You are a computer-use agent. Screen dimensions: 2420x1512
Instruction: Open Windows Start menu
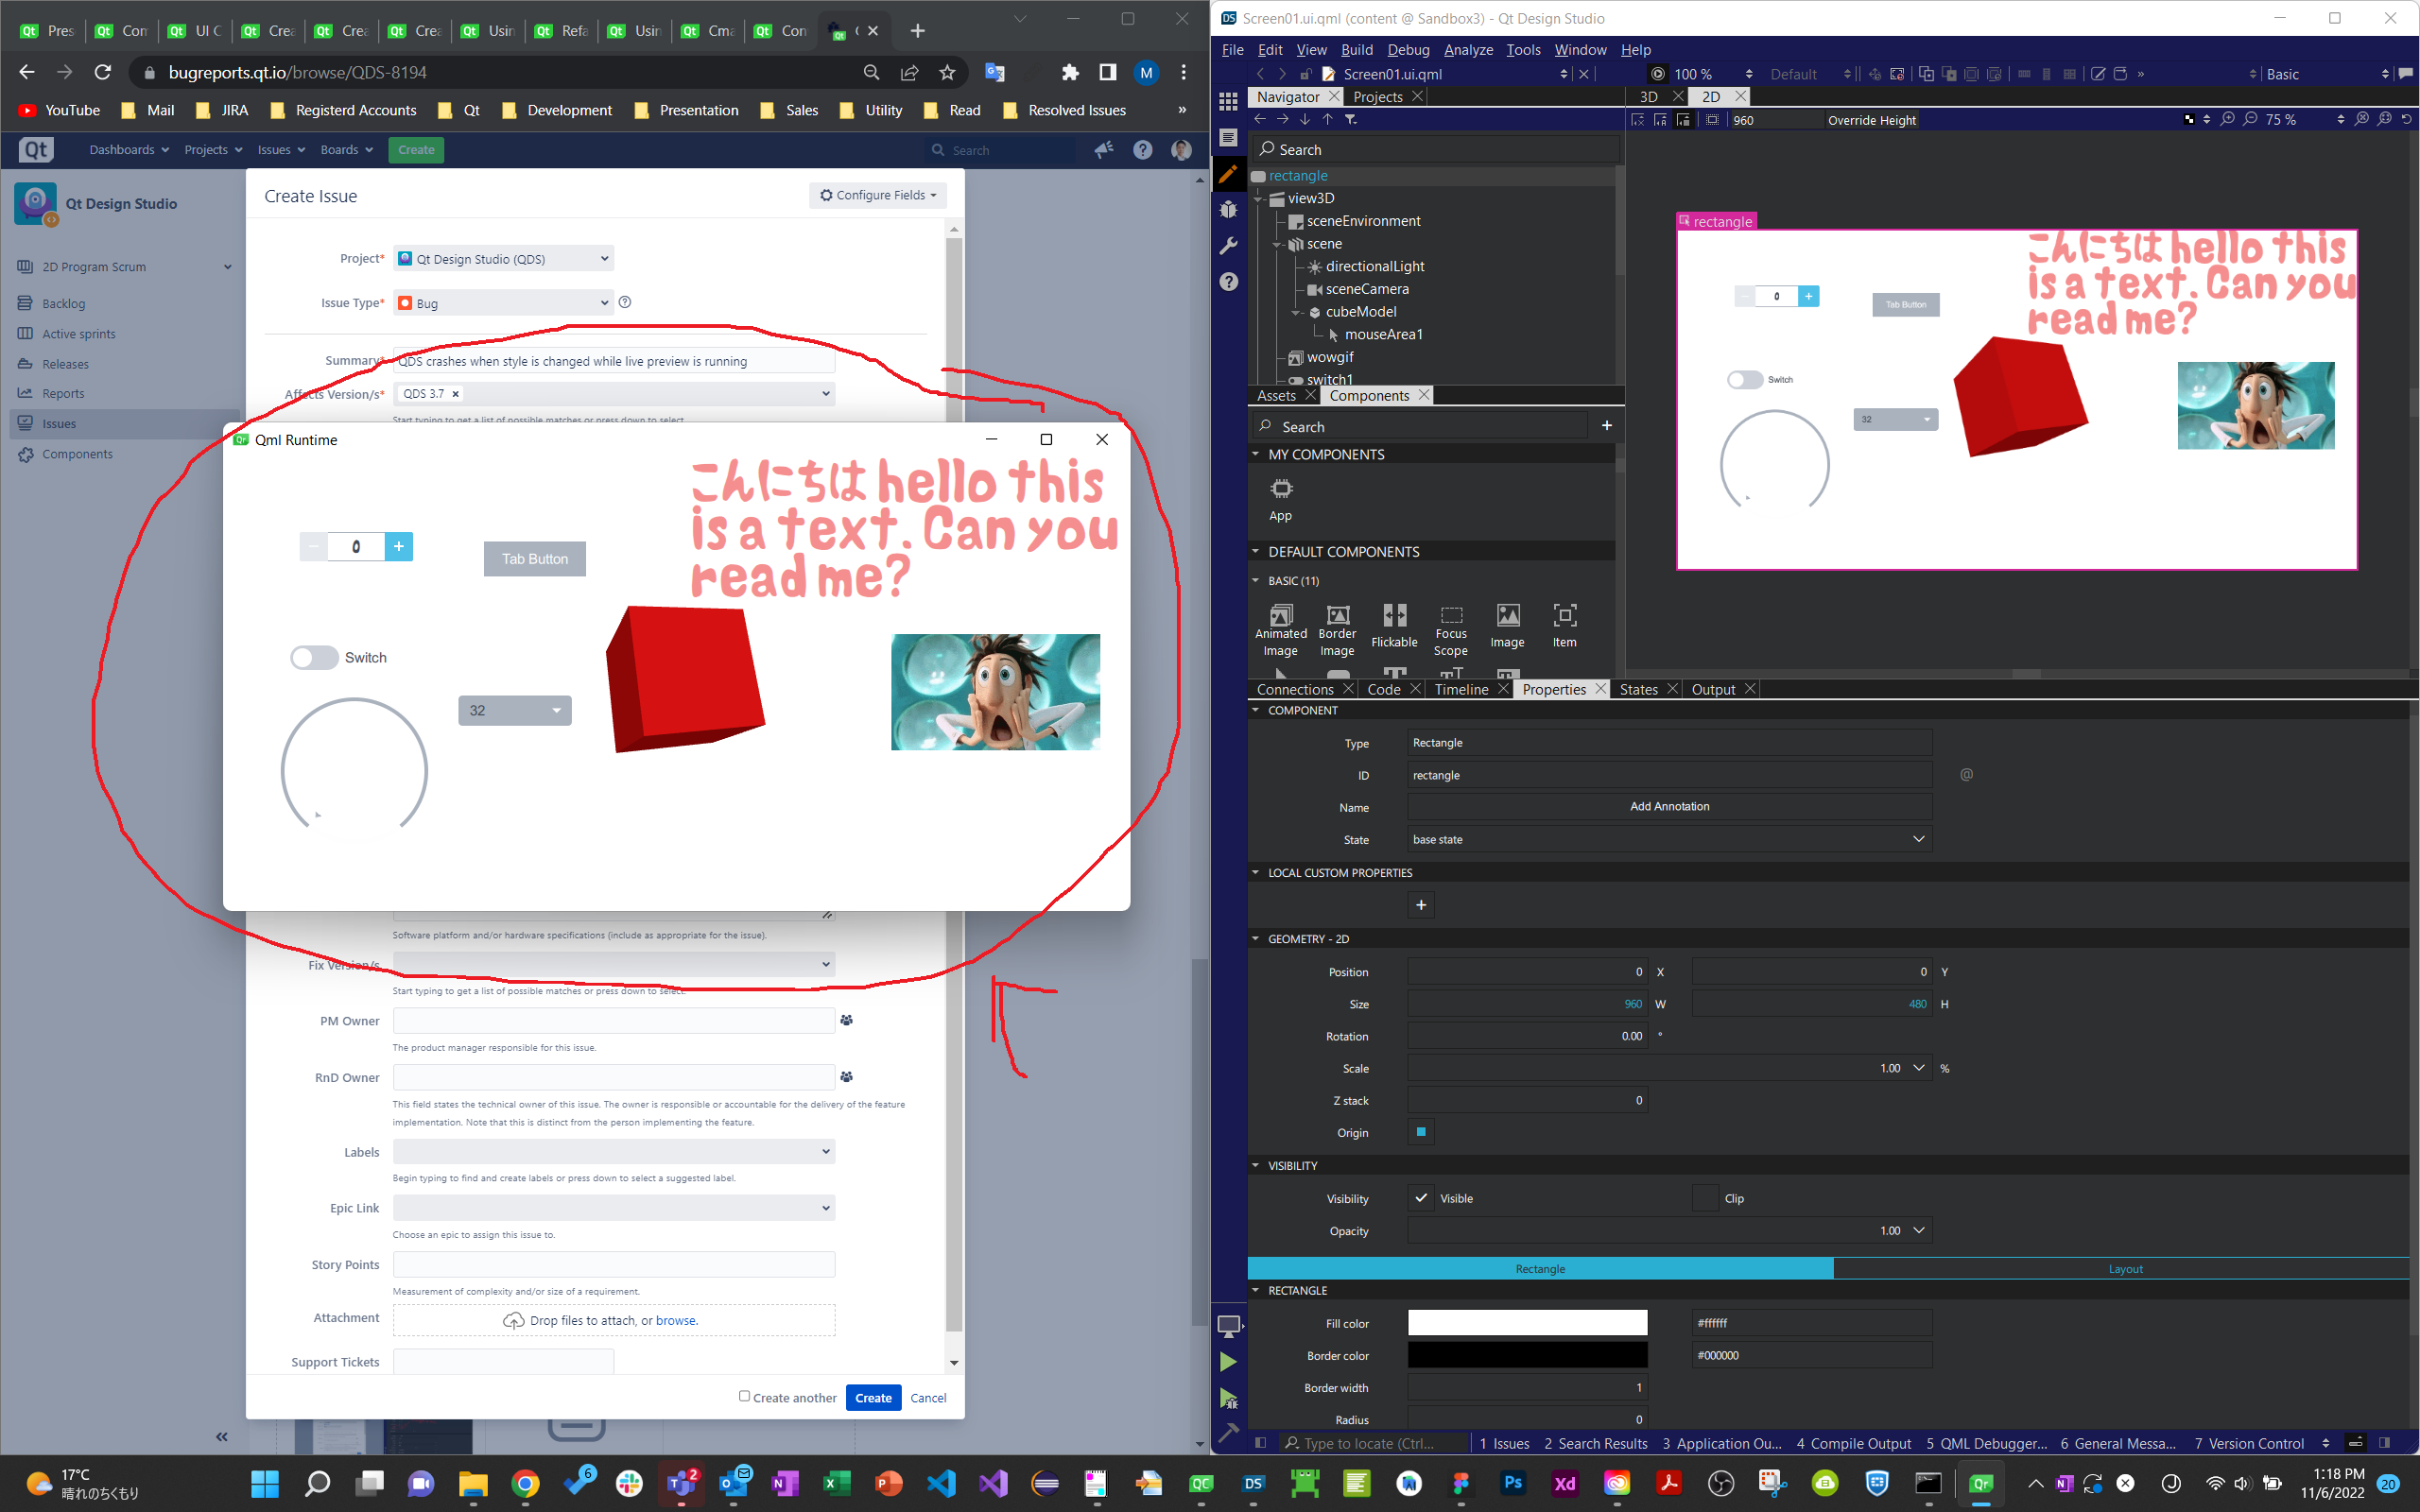pos(265,1483)
